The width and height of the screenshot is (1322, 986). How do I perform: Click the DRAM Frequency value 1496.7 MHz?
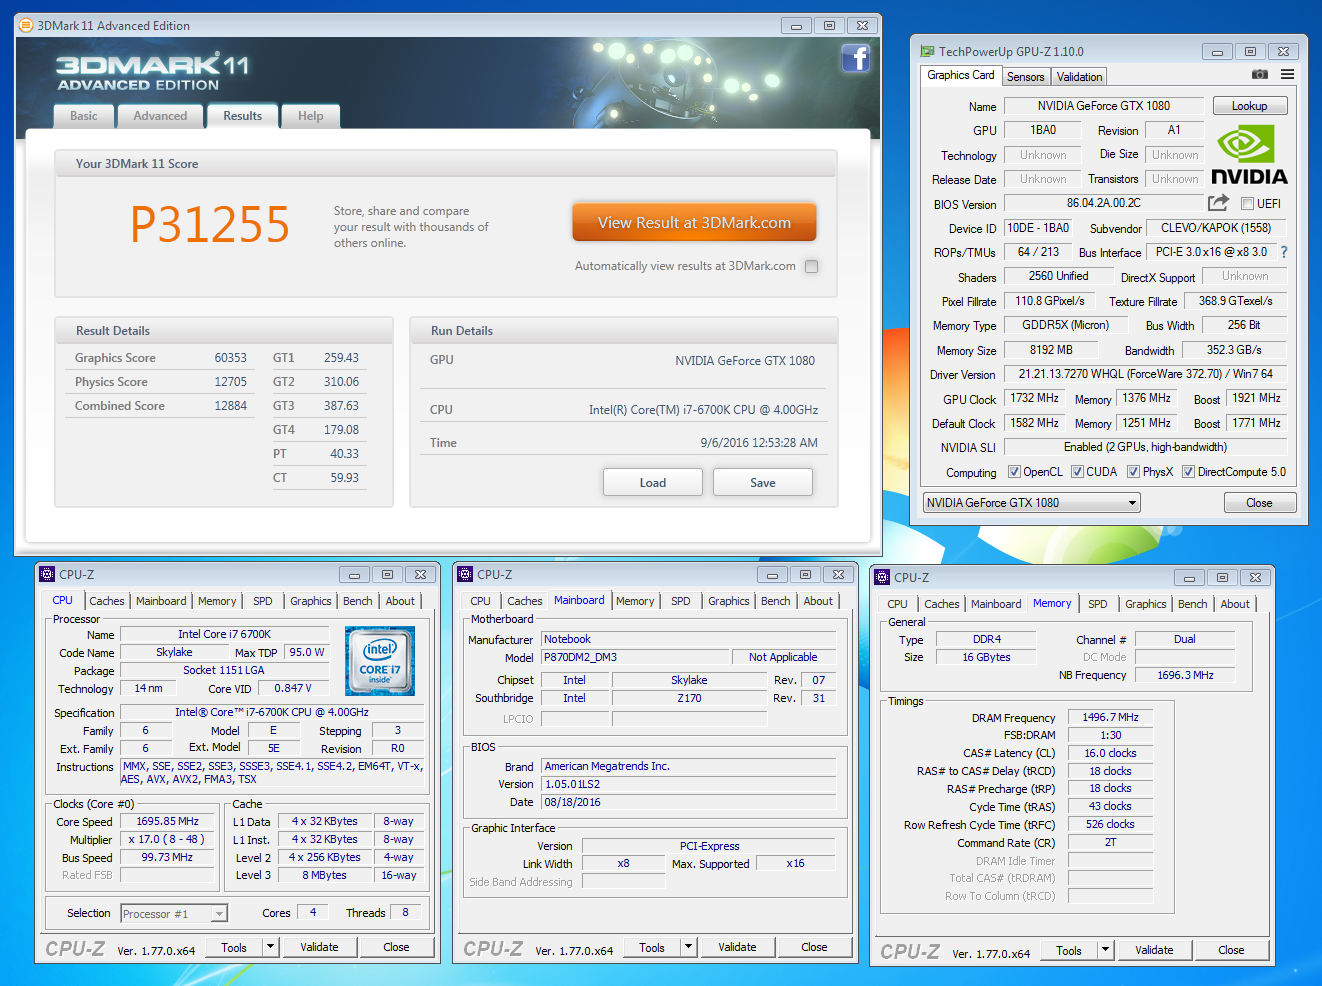[x=1111, y=717]
